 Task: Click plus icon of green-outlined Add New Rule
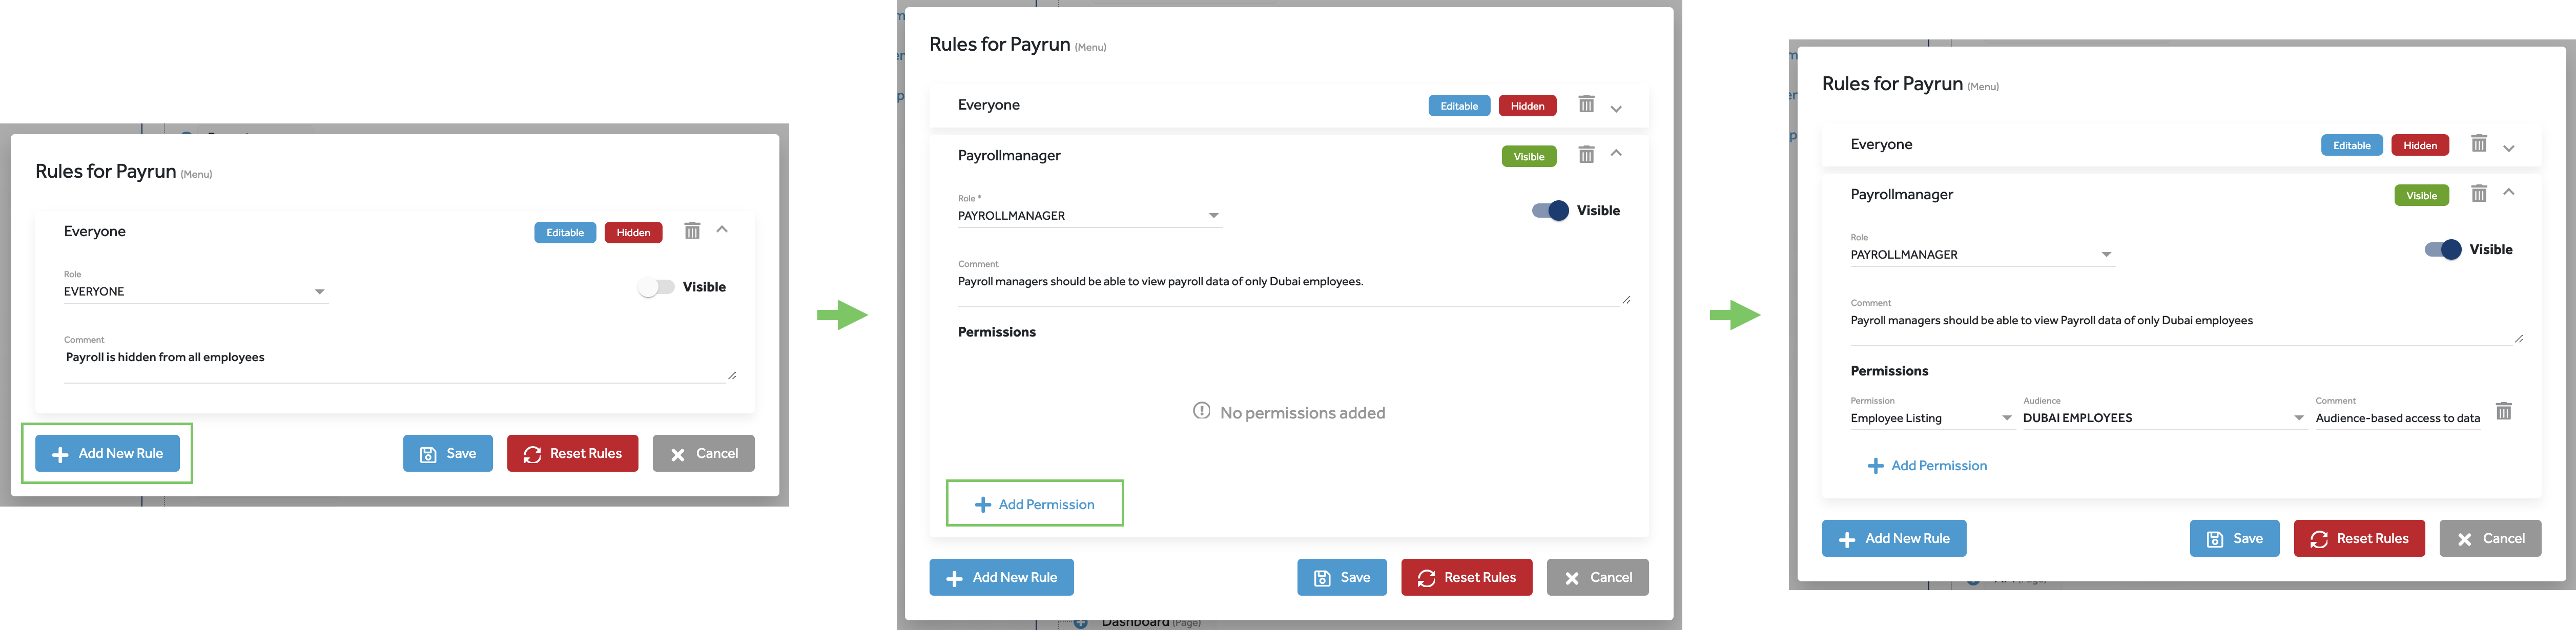coord(60,455)
